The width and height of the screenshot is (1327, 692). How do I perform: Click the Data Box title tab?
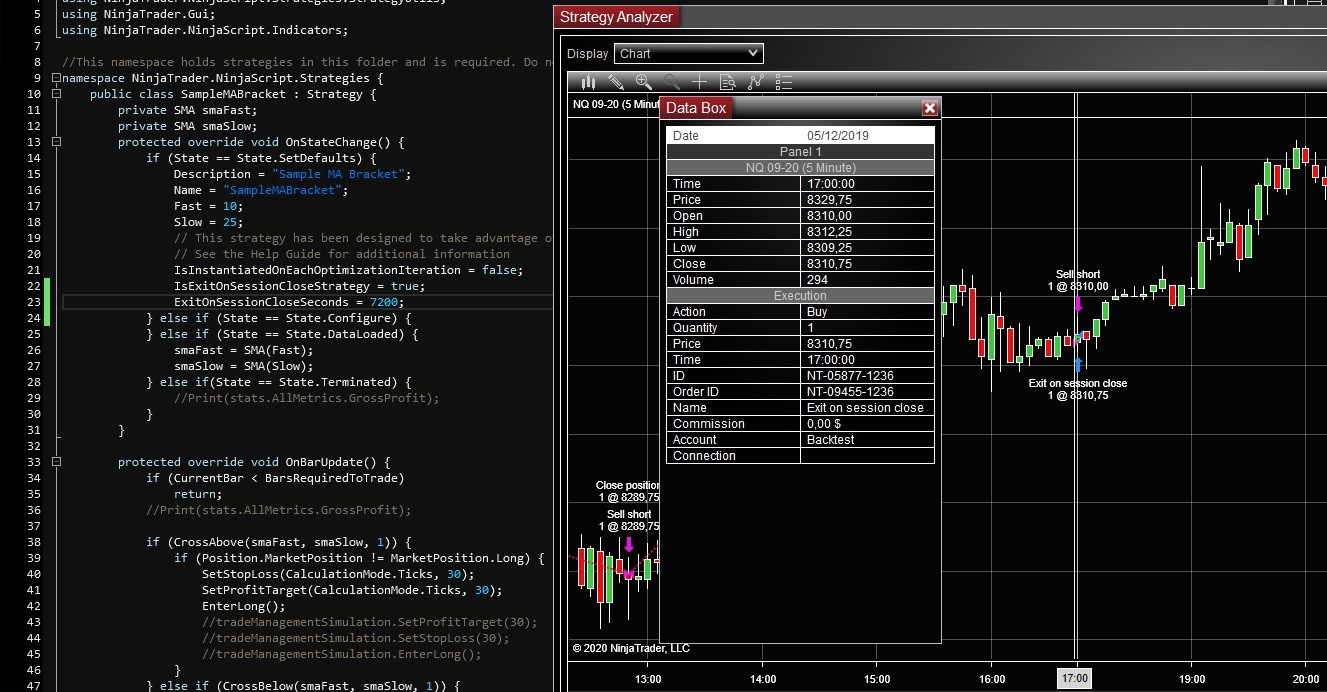[x=696, y=108]
